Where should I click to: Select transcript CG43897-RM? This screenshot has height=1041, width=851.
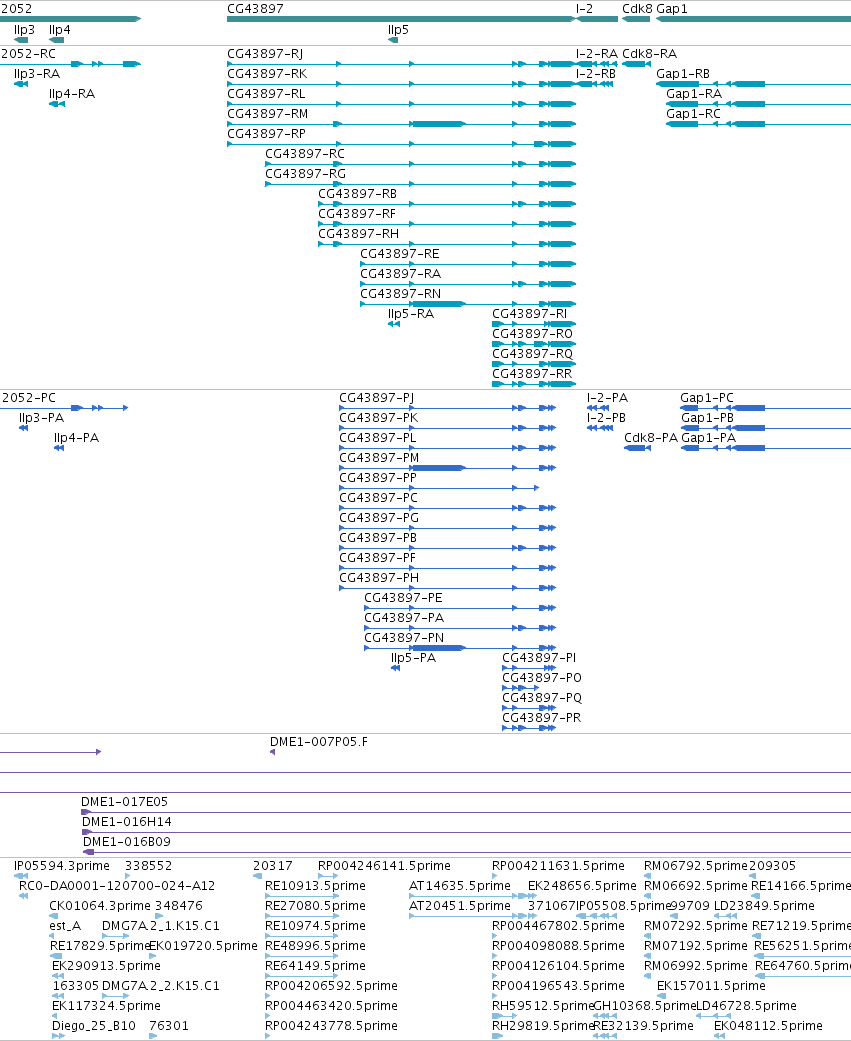[401, 124]
